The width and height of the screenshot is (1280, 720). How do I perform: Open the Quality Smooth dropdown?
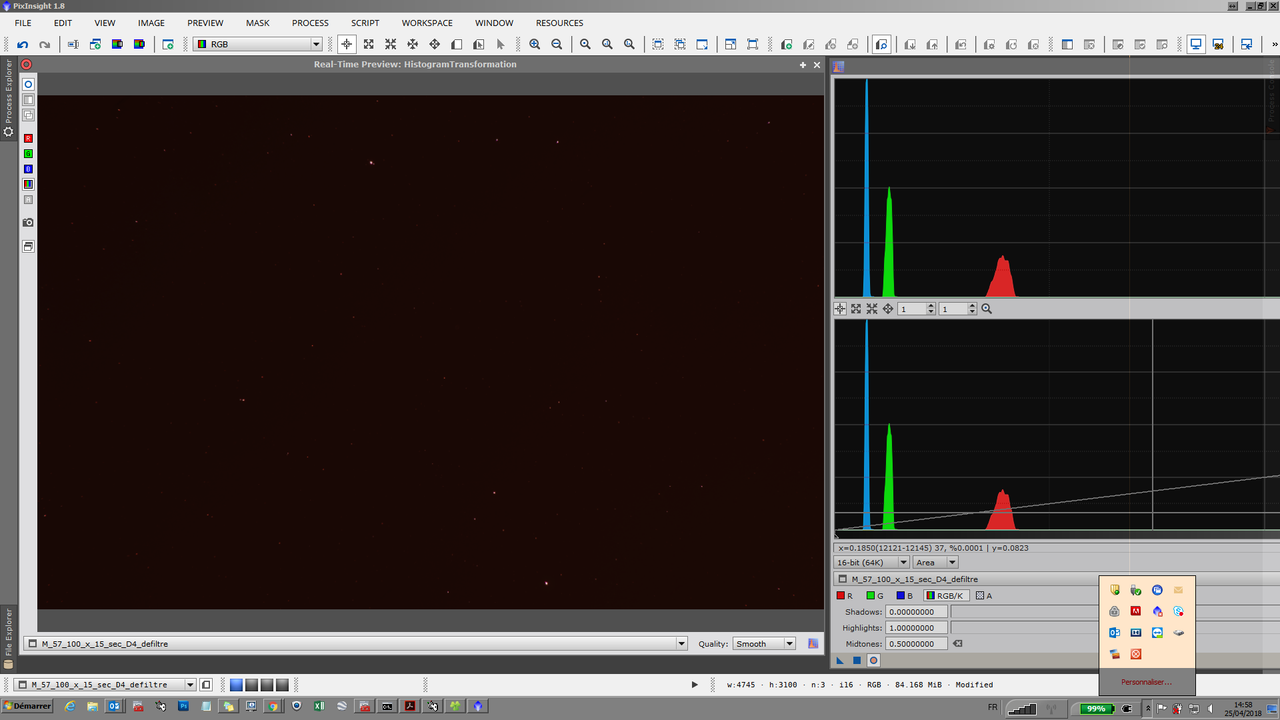coord(764,644)
